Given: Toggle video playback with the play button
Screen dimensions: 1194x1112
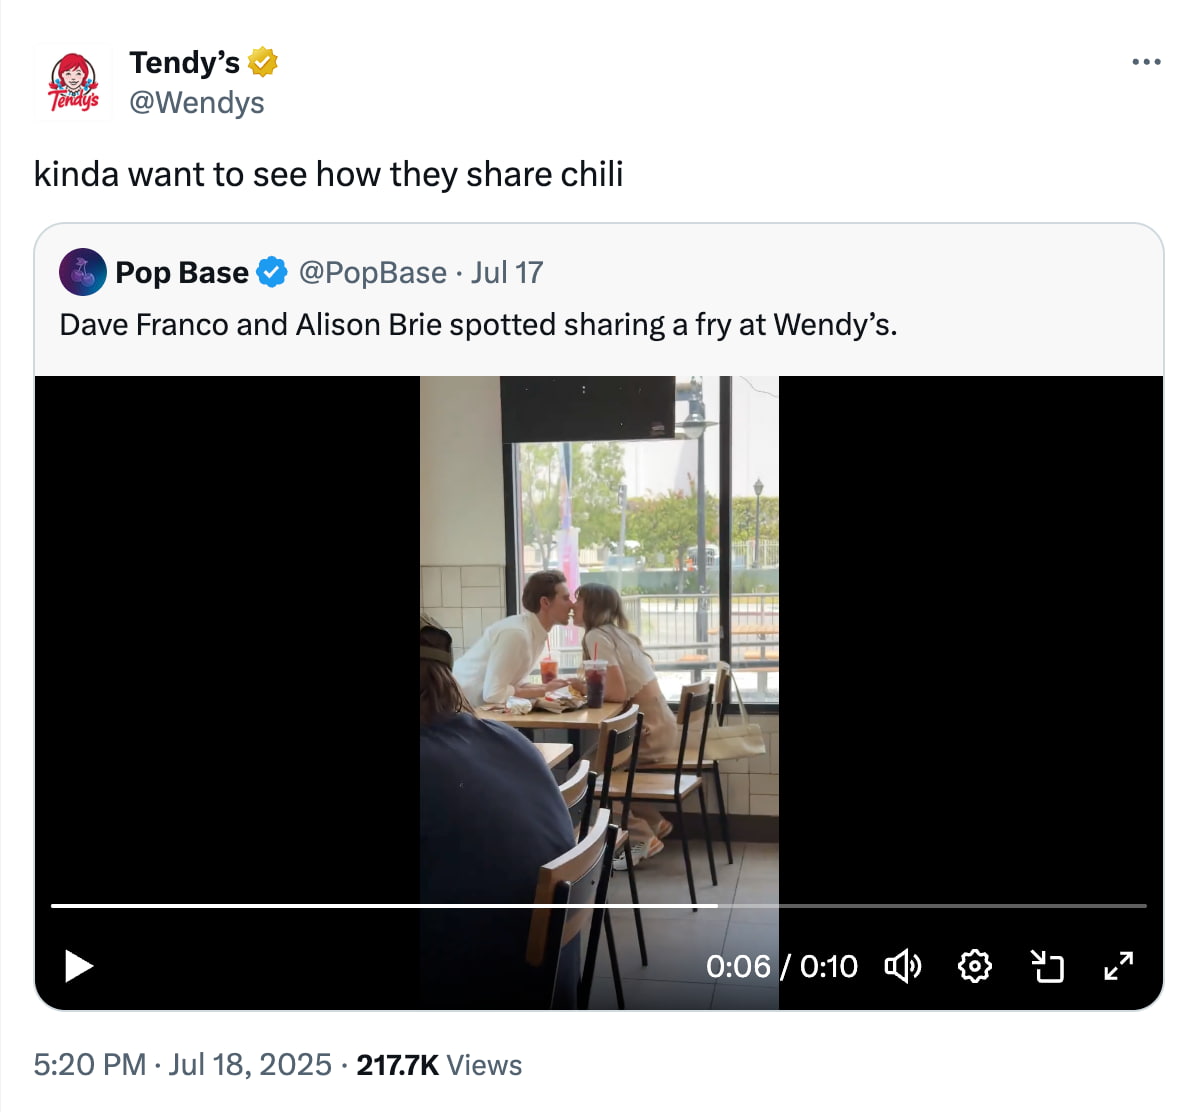Looking at the screenshot, I should pos(78,966).
